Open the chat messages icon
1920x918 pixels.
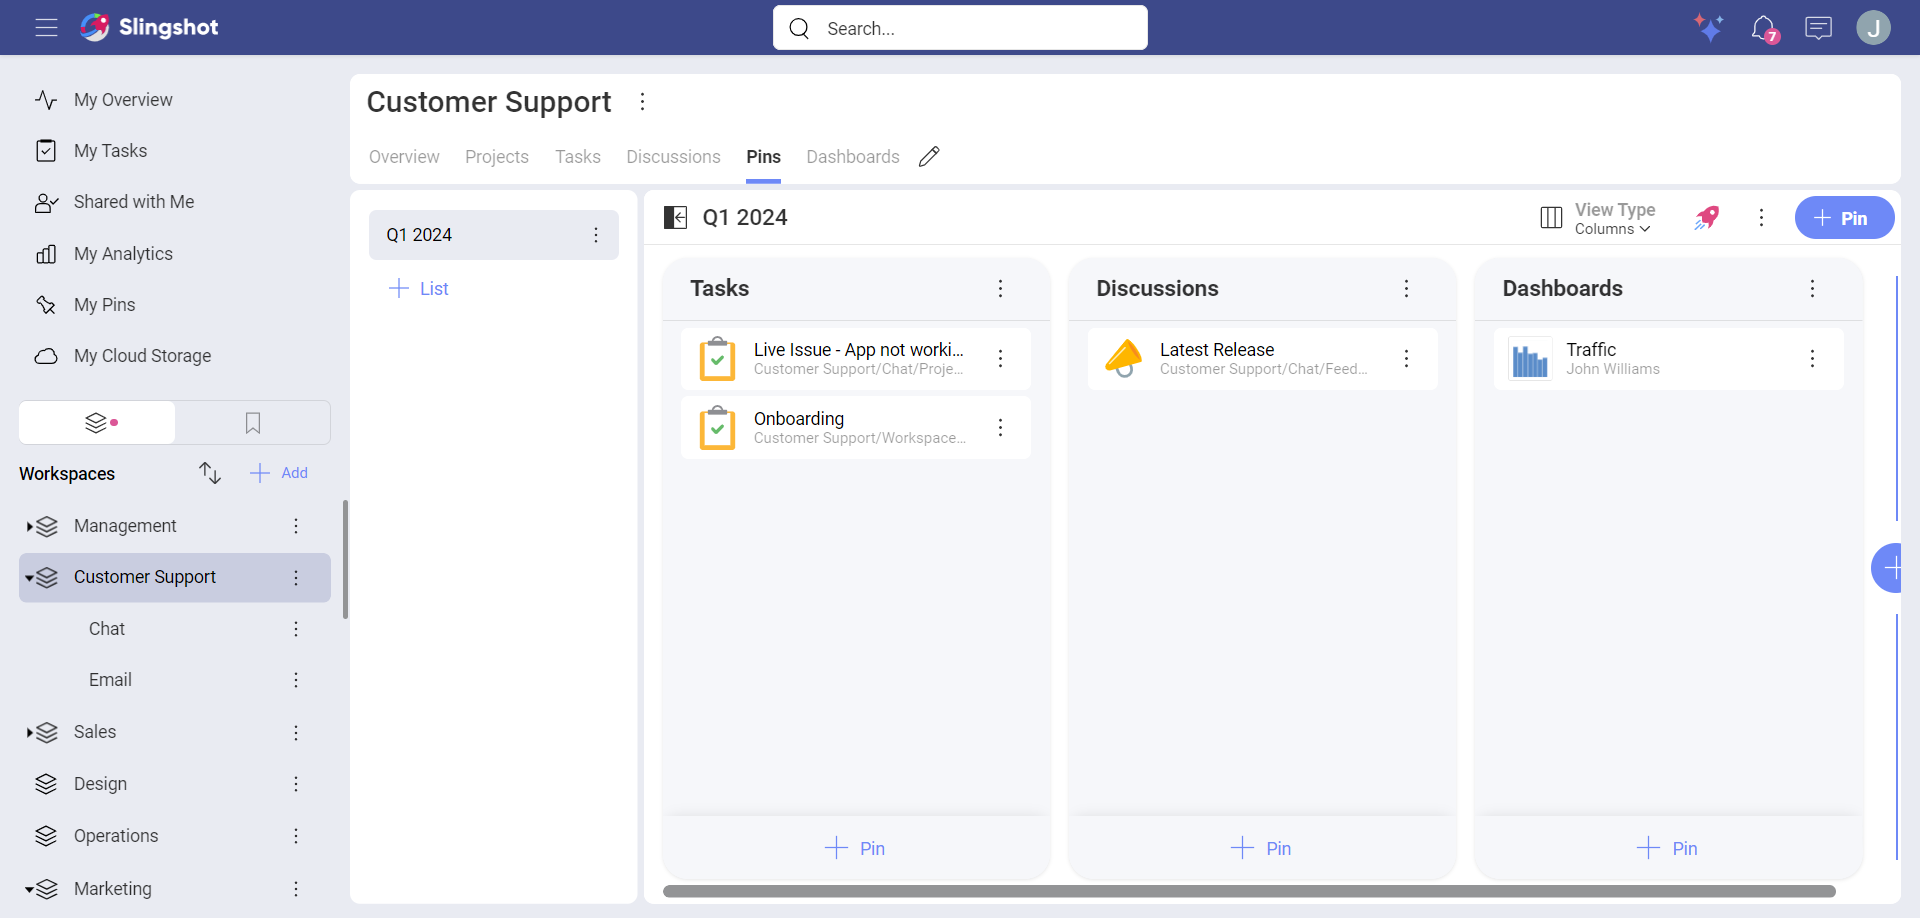[x=1818, y=28]
